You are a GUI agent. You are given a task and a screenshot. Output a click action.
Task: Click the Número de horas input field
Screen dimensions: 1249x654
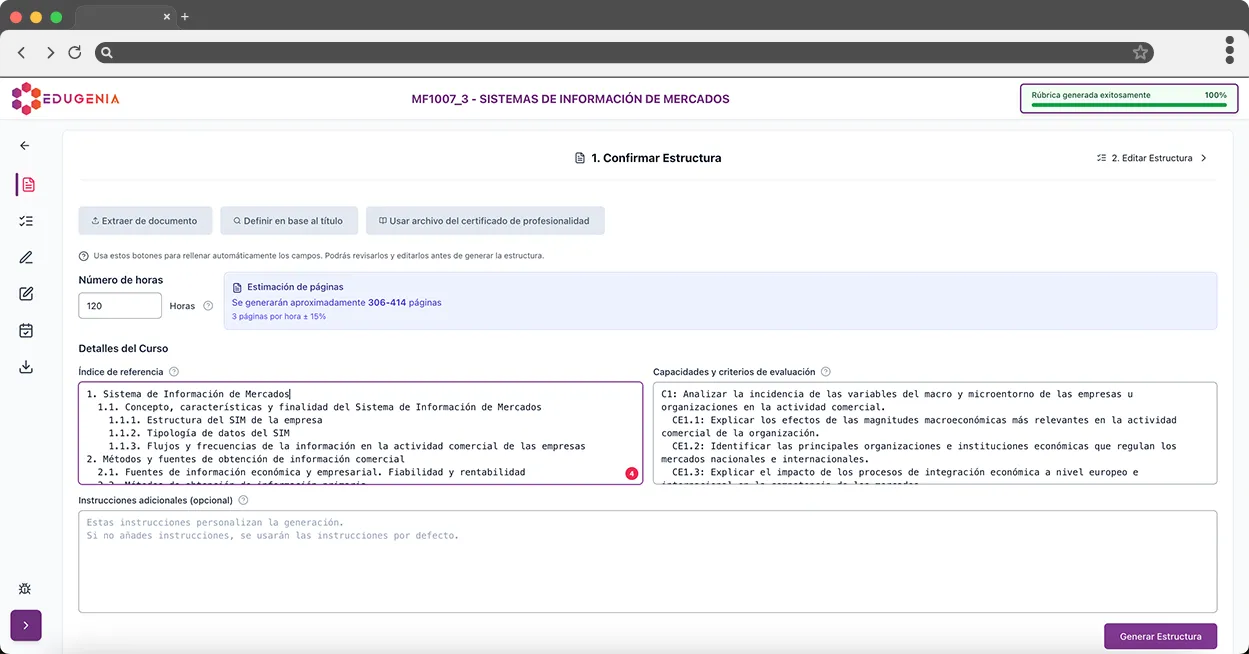[x=120, y=306]
